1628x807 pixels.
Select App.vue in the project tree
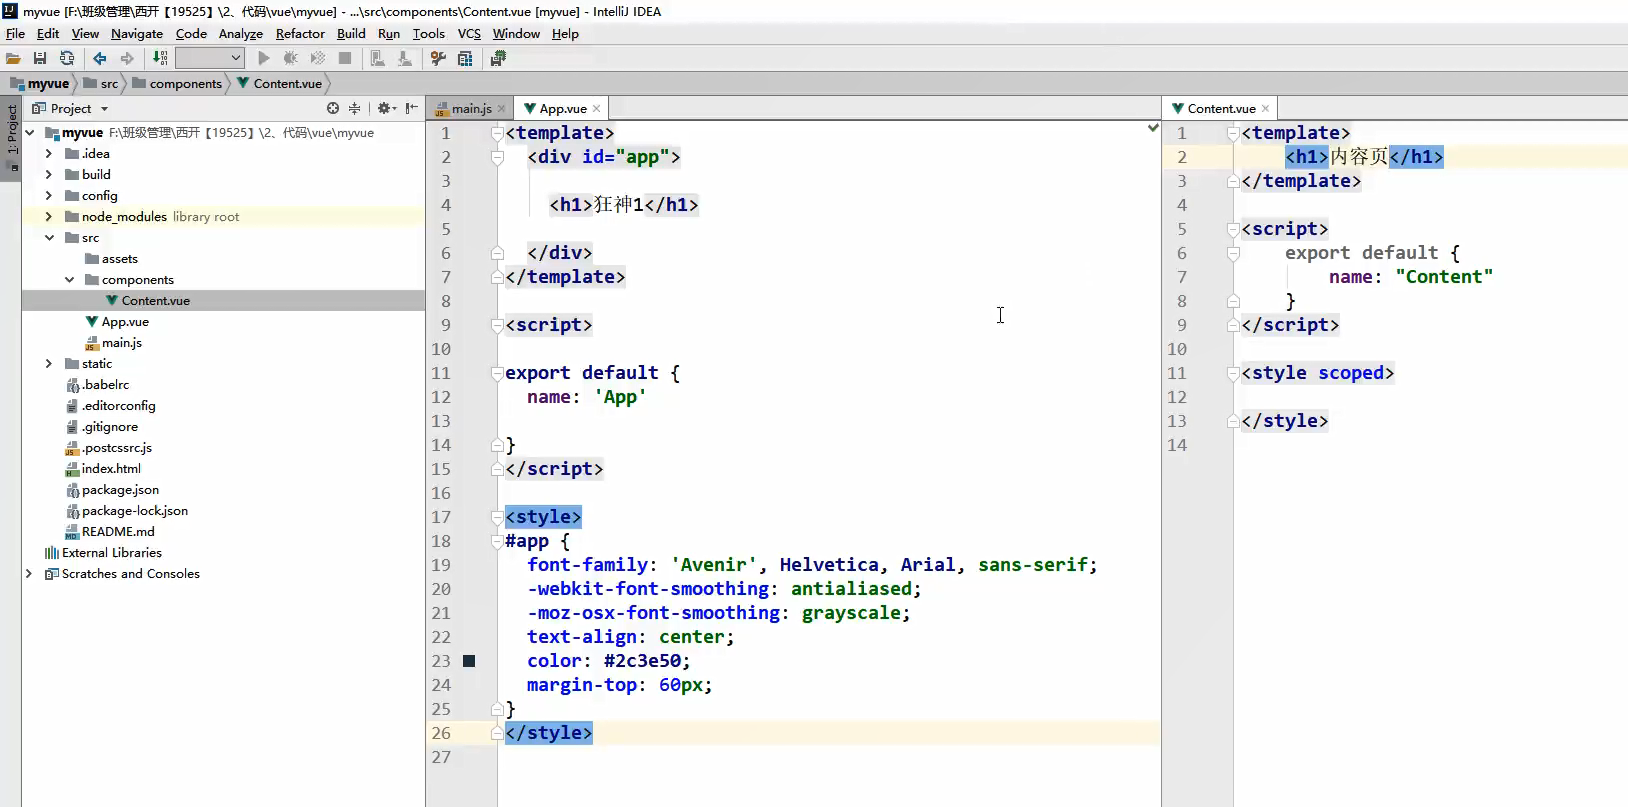point(125,322)
